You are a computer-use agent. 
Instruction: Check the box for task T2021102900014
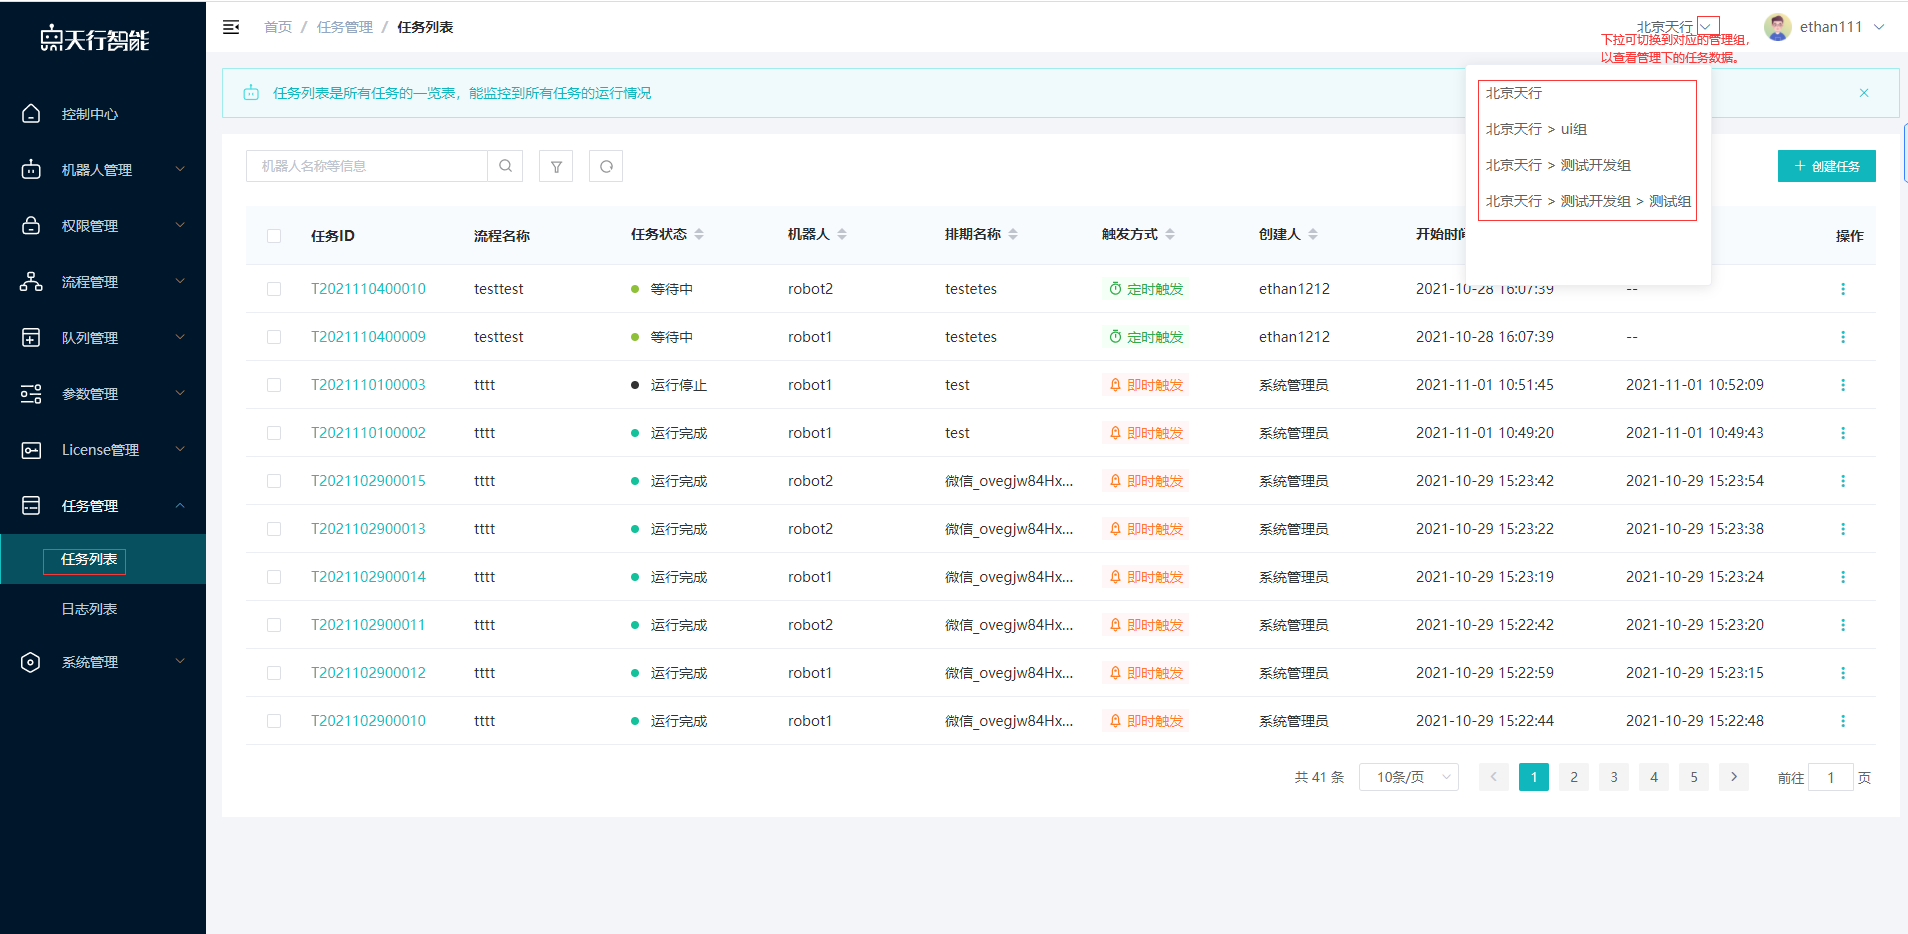[x=274, y=577]
